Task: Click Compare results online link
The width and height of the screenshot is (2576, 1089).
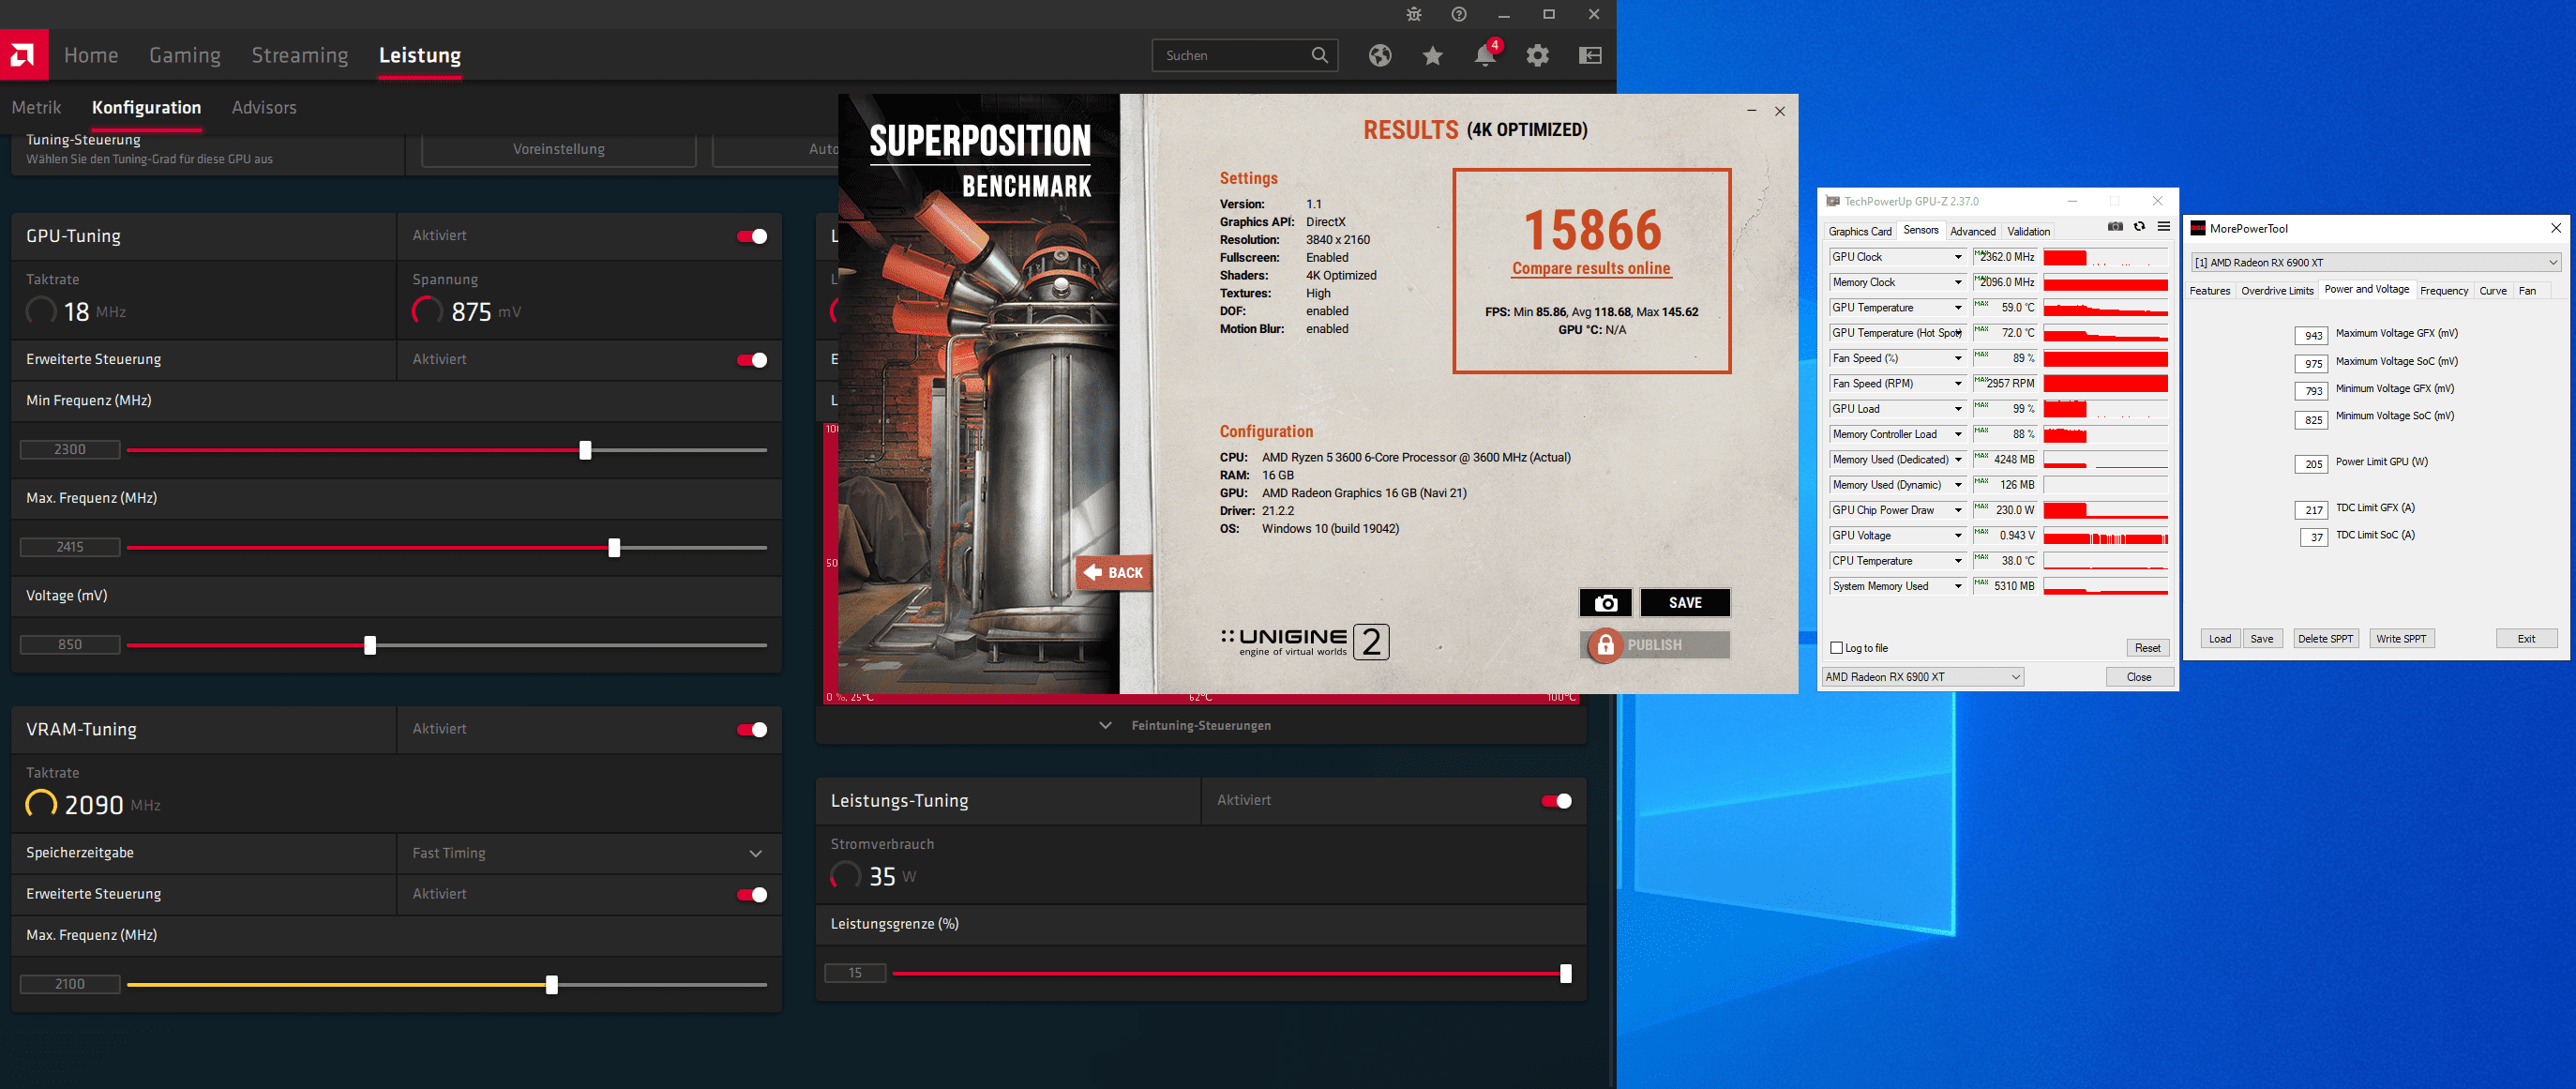Action: click(1591, 268)
